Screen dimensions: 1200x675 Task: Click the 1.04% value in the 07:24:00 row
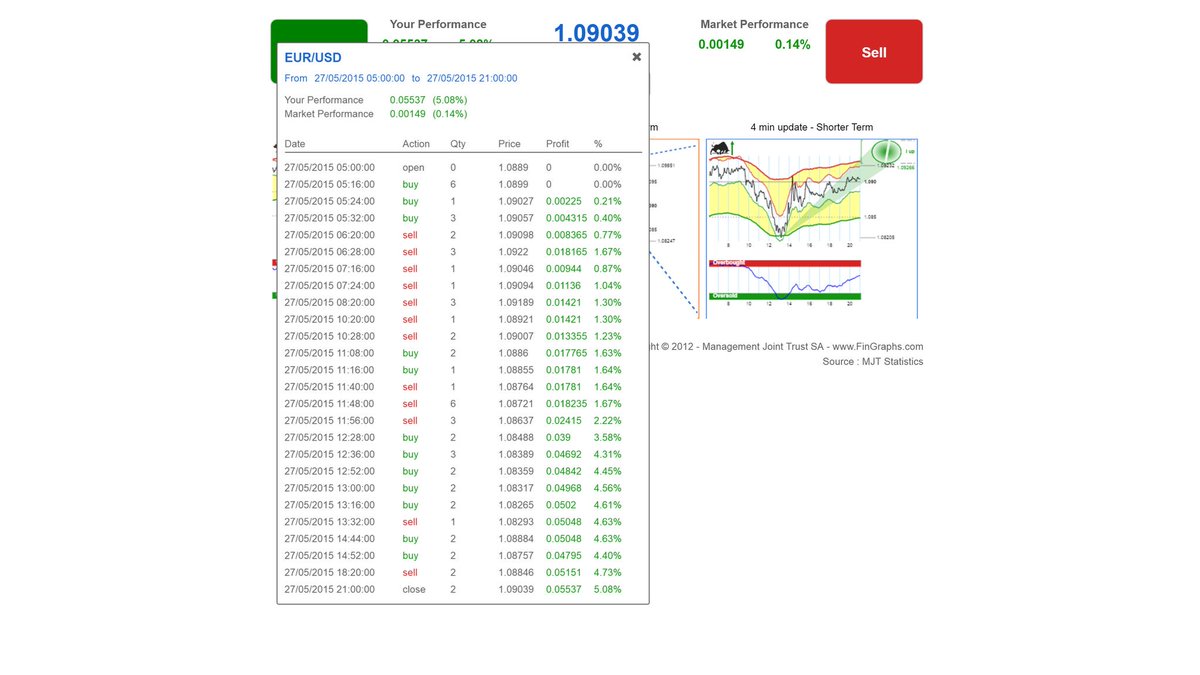608,286
